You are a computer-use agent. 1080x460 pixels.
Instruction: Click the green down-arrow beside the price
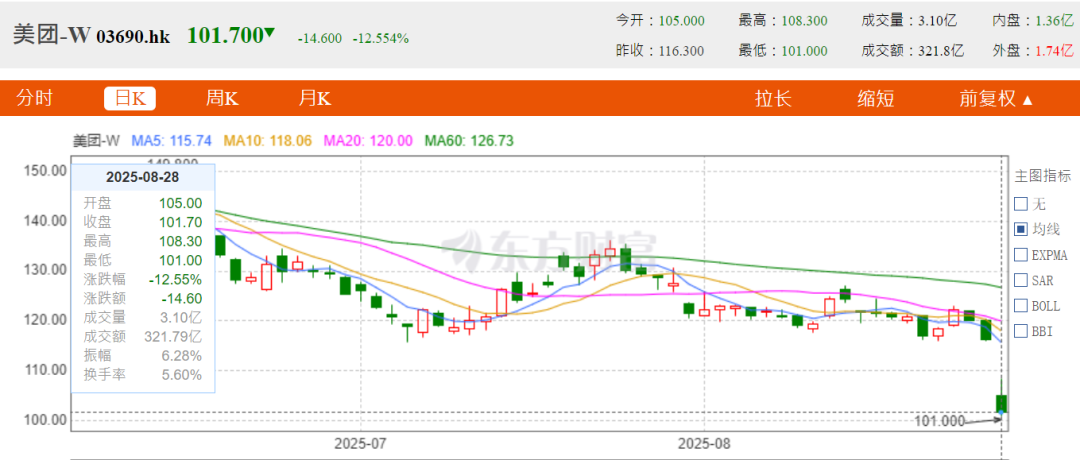click(x=269, y=32)
